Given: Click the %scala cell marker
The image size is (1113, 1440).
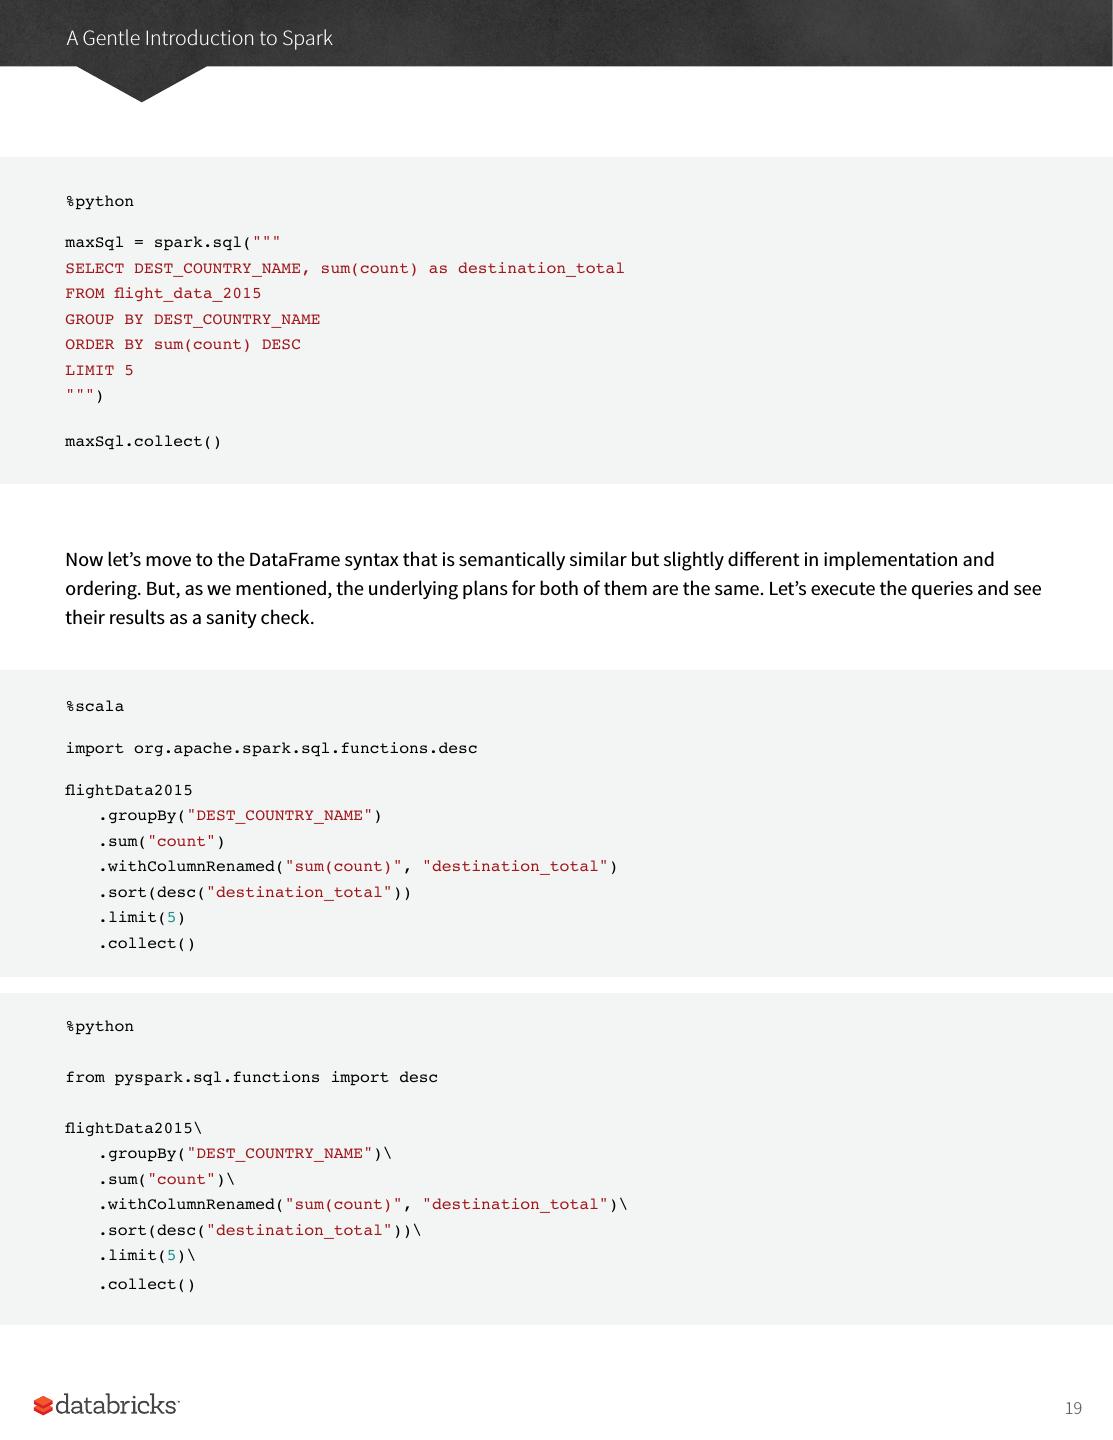Looking at the screenshot, I should 95,707.
